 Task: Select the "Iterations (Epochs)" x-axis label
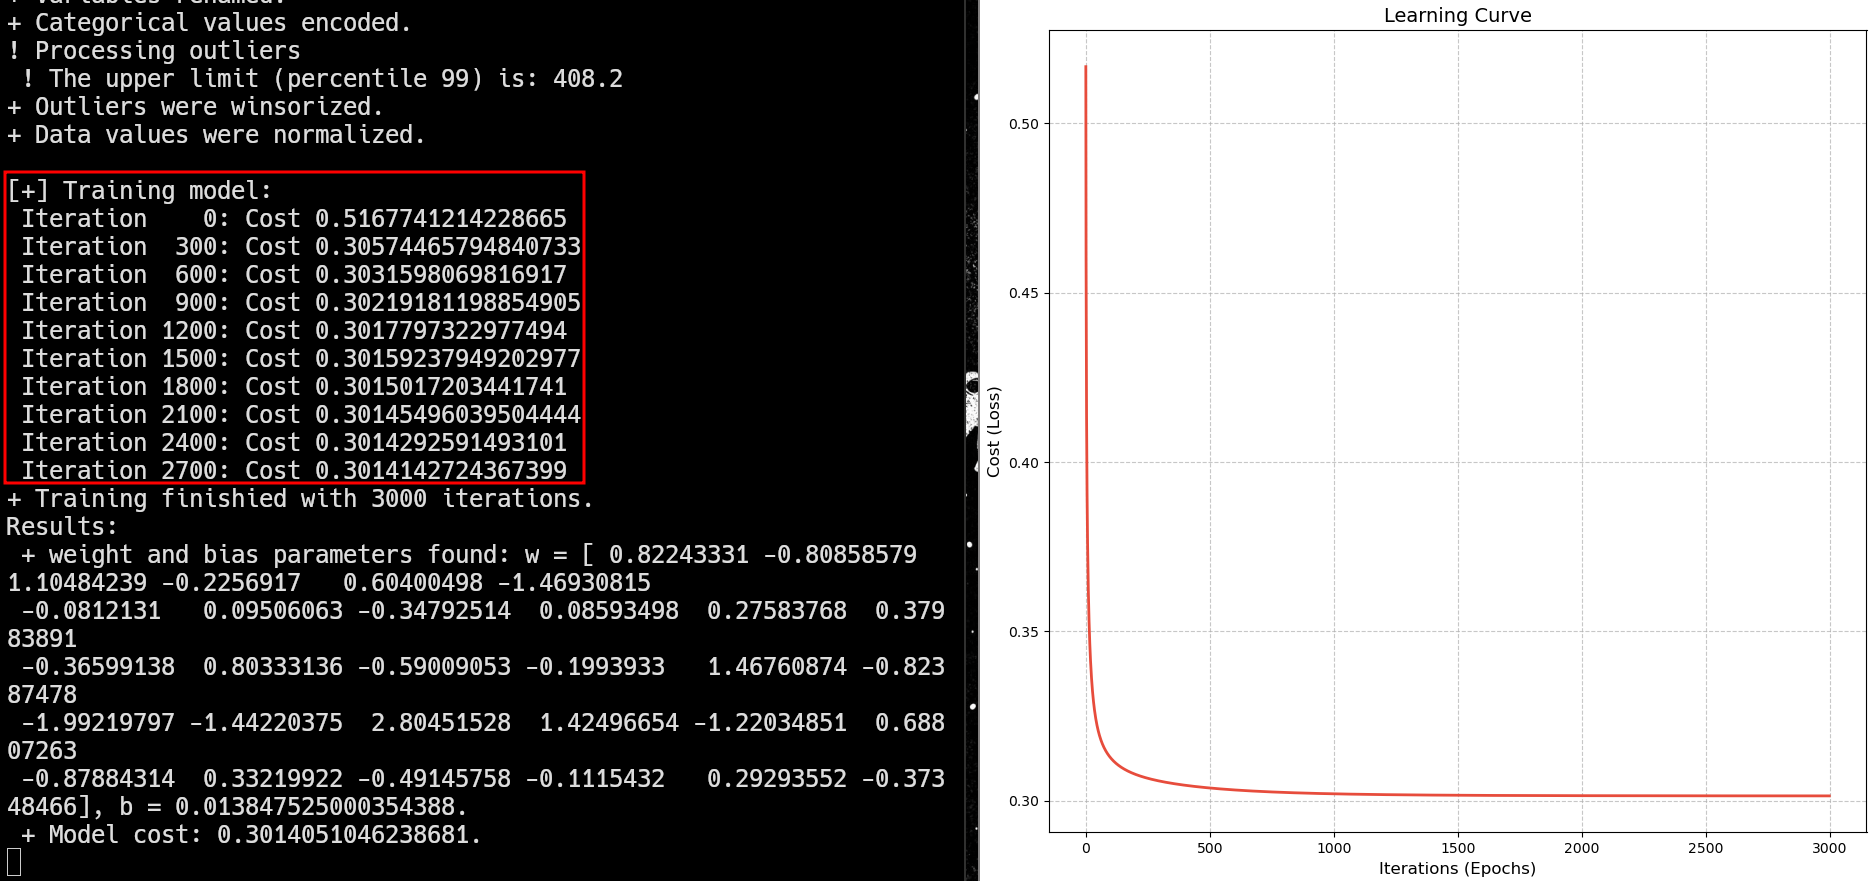point(1457,868)
